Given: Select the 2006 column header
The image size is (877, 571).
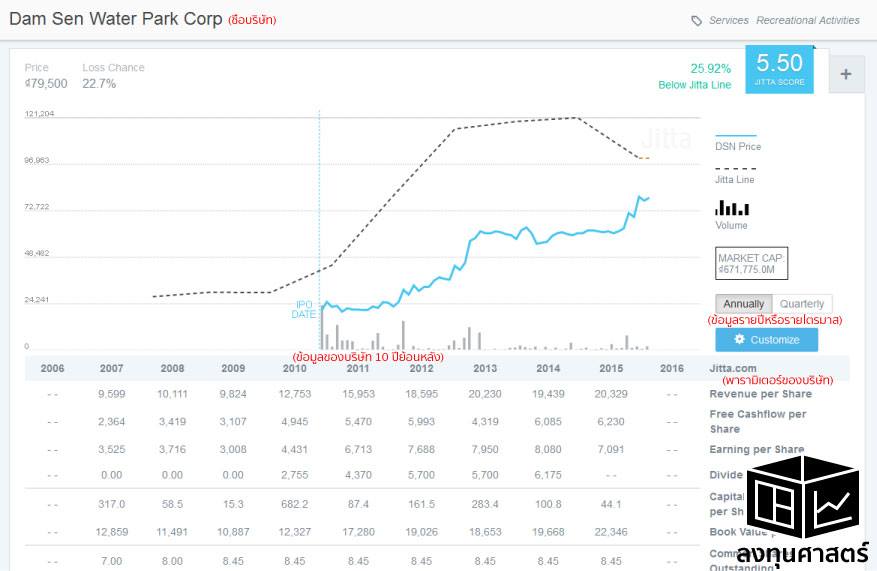Looking at the screenshot, I should 53,368.
